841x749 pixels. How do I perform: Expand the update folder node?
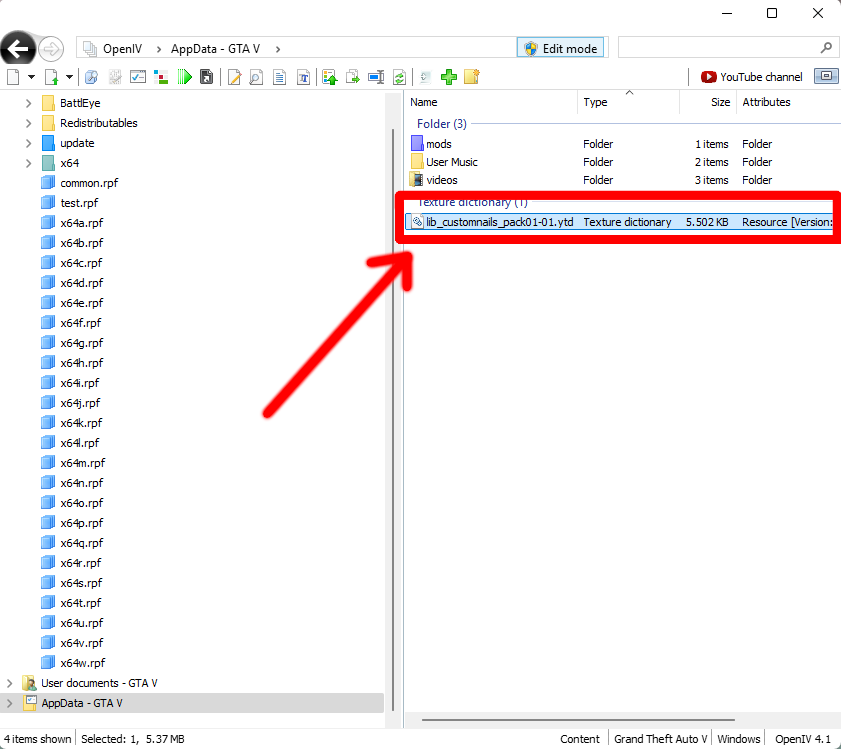tap(28, 143)
